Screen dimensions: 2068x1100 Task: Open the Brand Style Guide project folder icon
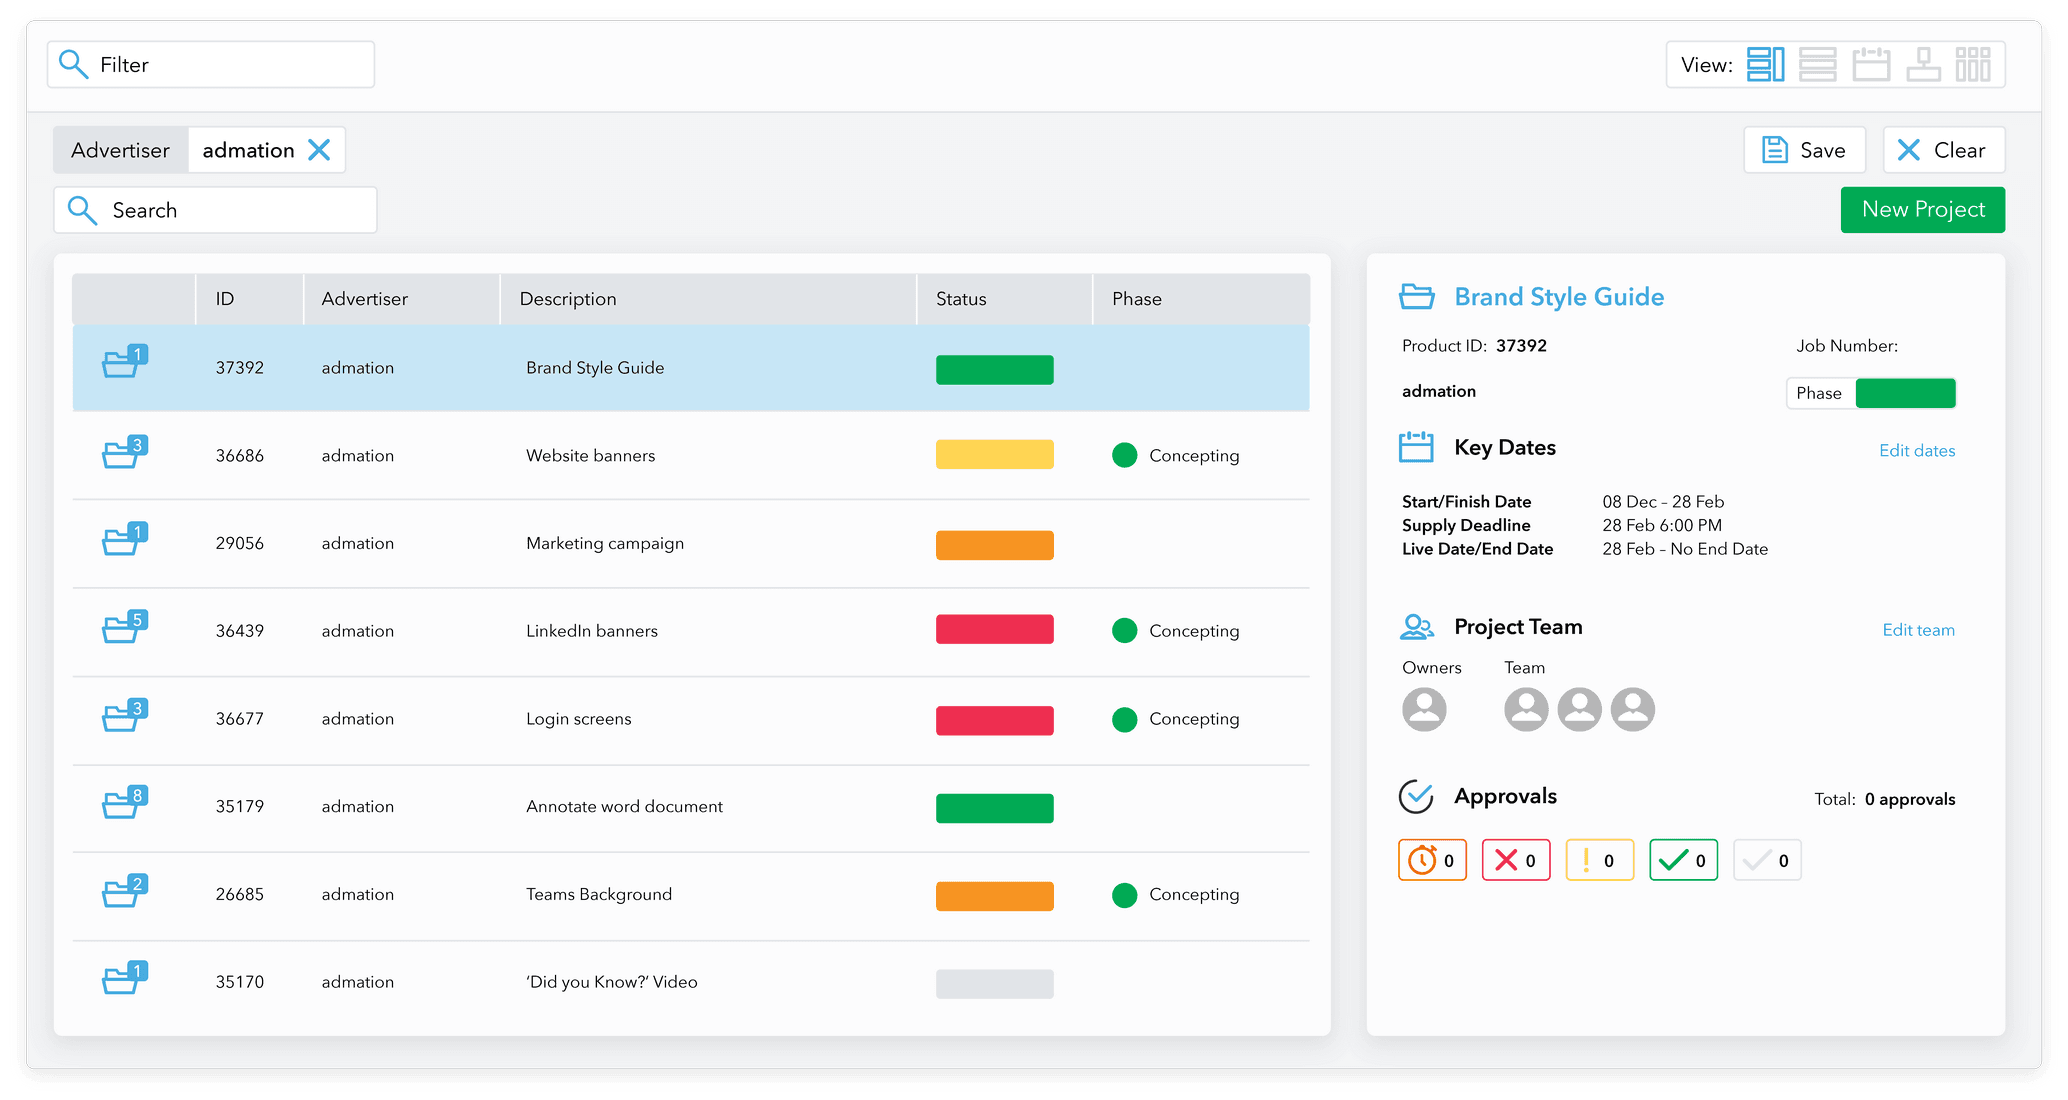pyautogui.click(x=1416, y=295)
